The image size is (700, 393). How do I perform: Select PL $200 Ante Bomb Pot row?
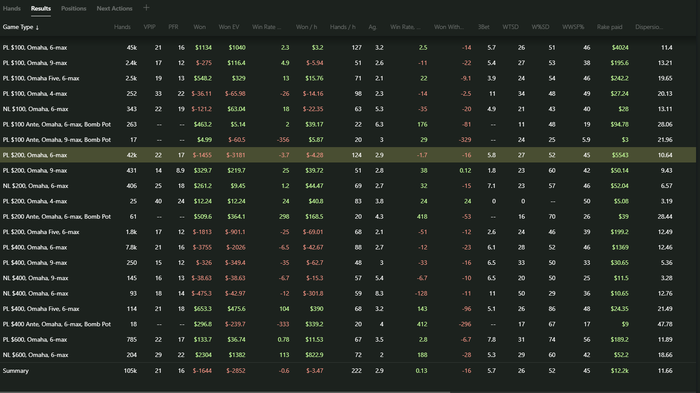(348, 217)
